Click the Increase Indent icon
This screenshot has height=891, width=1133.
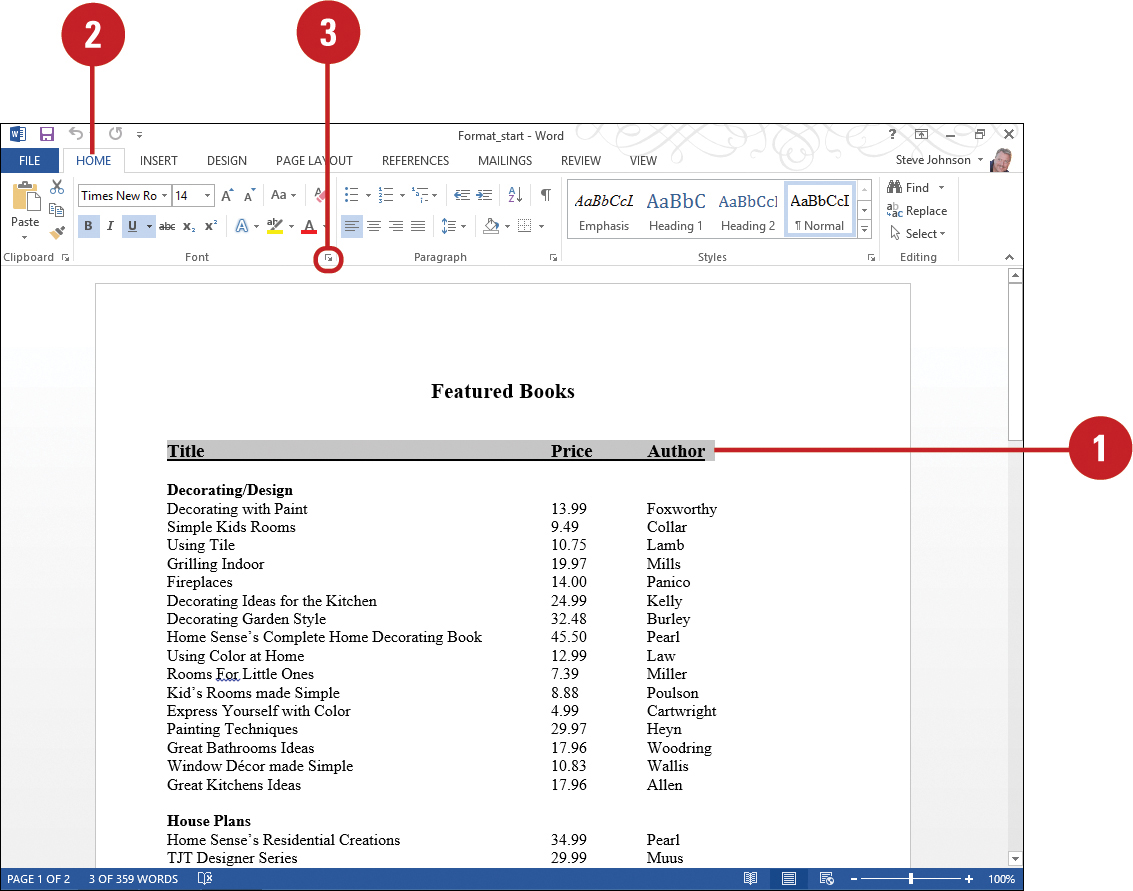pos(485,195)
